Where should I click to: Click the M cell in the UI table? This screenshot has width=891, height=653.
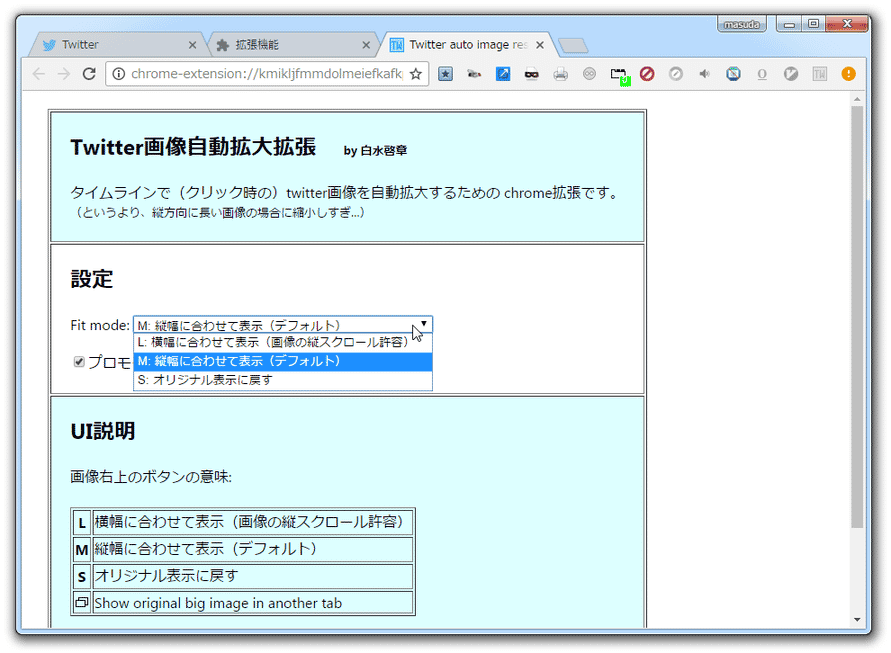click(x=82, y=549)
